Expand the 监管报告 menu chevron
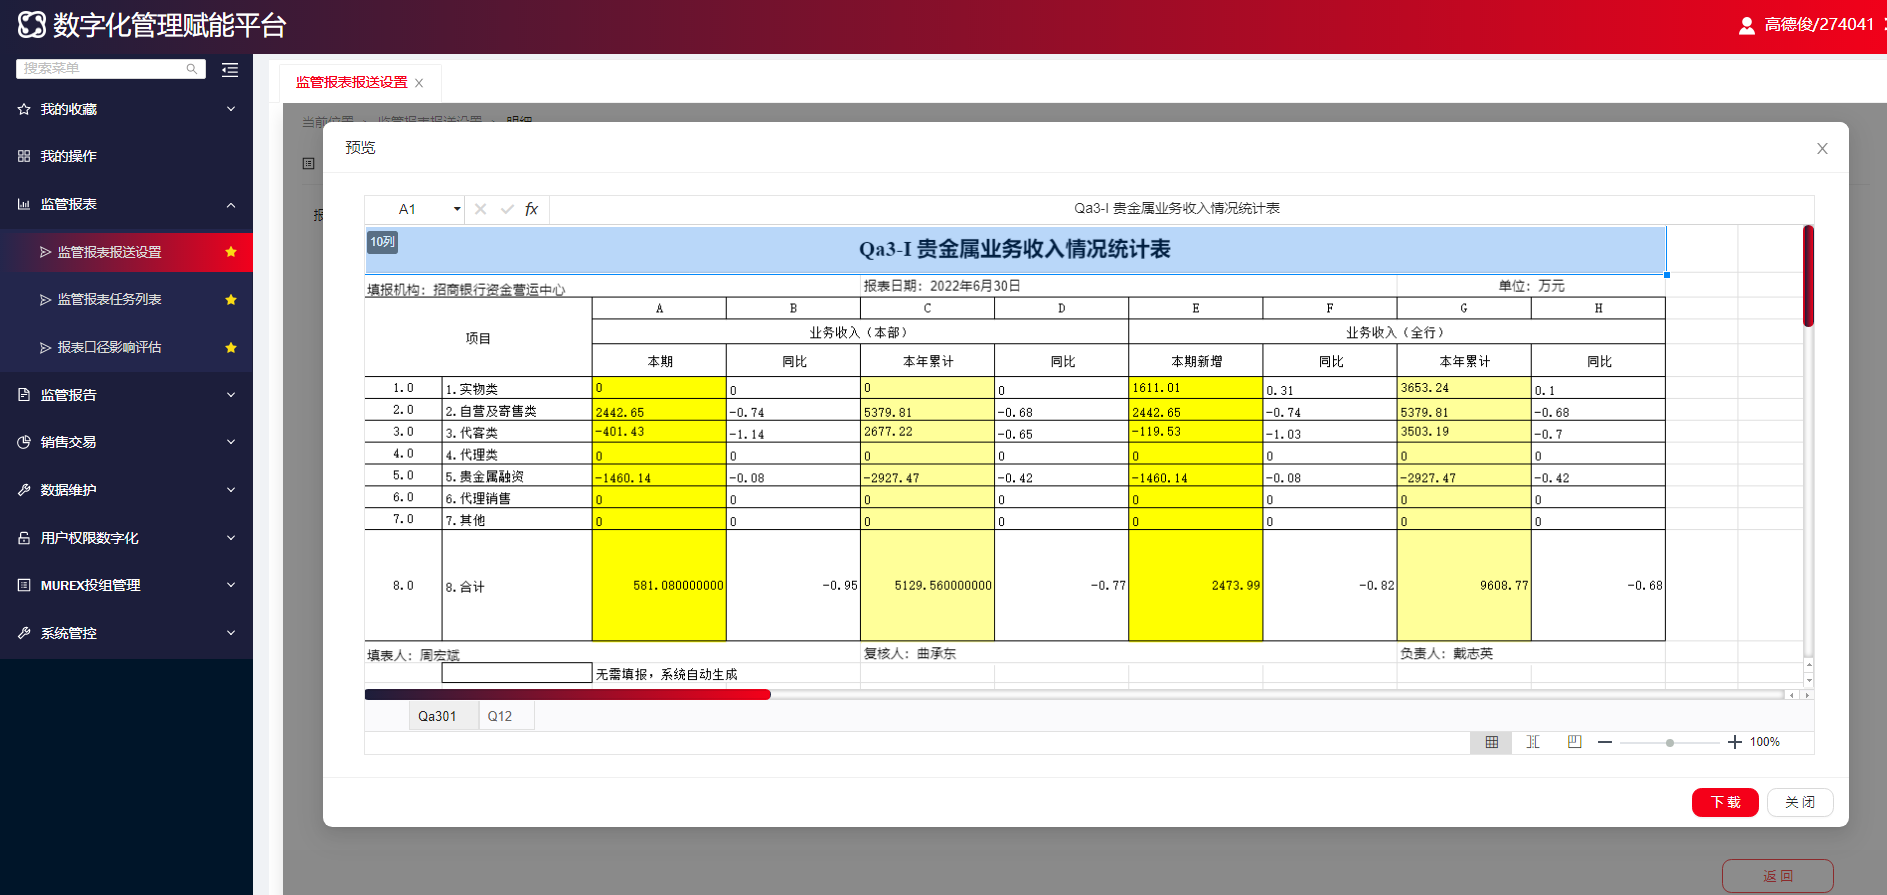Viewport: 1887px width, 895px height. tap(231, 395)
